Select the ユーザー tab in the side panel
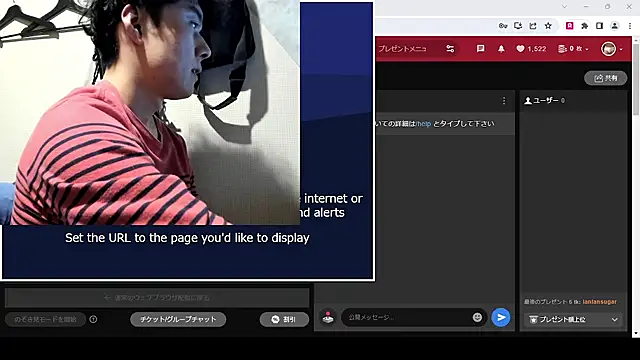 point(545,100)
